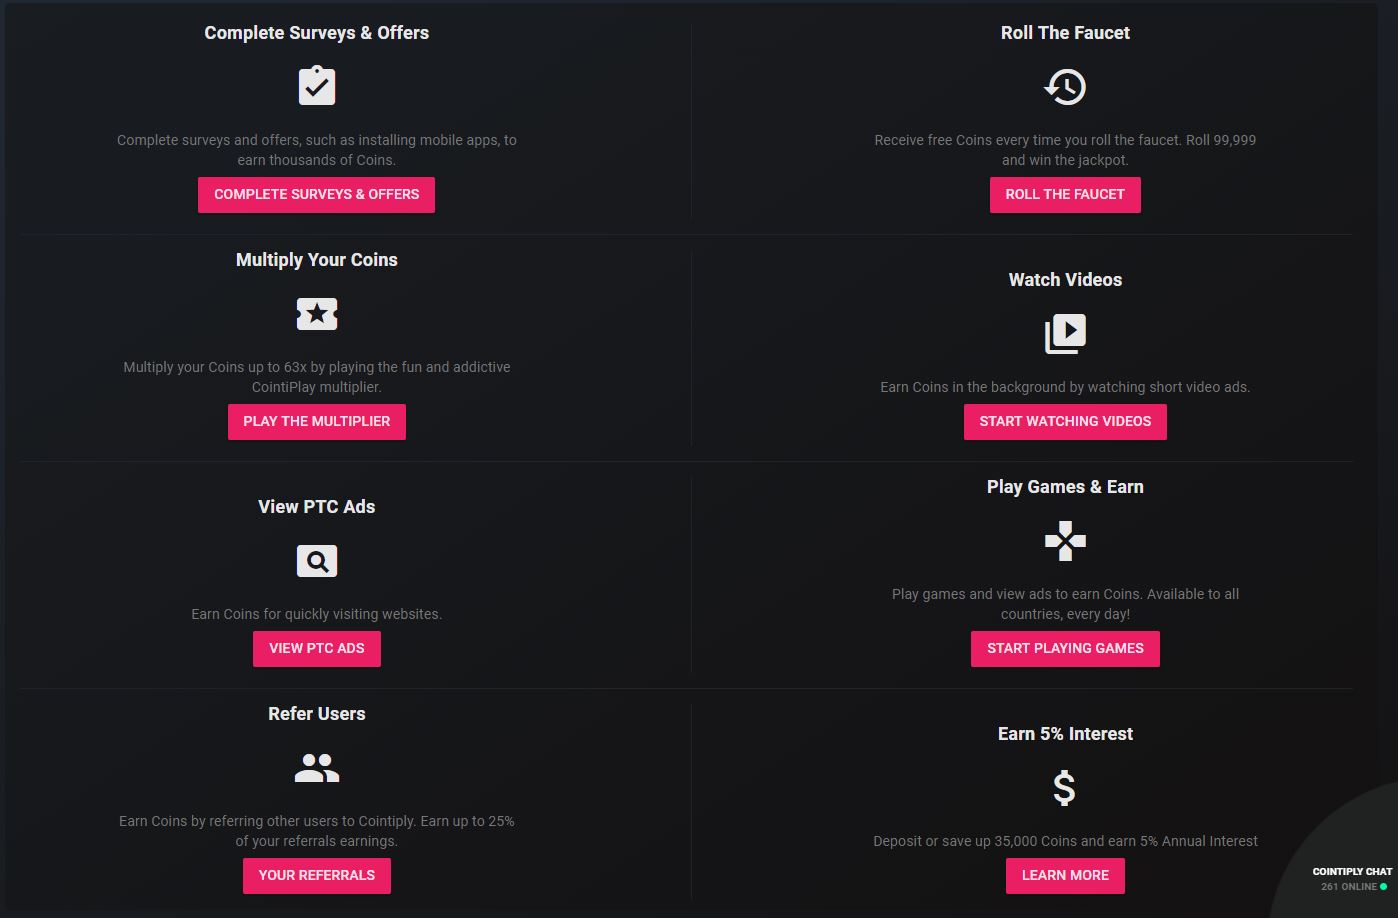Screen dimensions: 1398x918
Task: Open Complete Surveys & Offers button
Action: coord(316,194)
